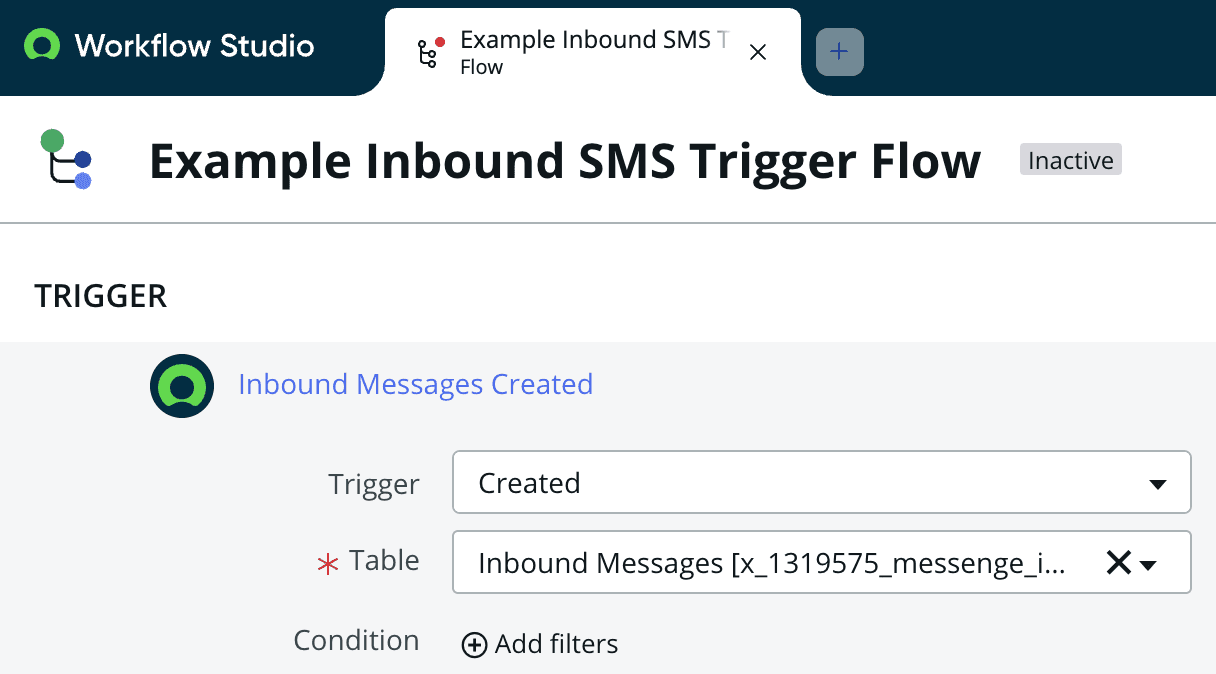Select the flow icon beside the page title
The height and width of the screenshot is (674, 1216).
pos(64,158)
